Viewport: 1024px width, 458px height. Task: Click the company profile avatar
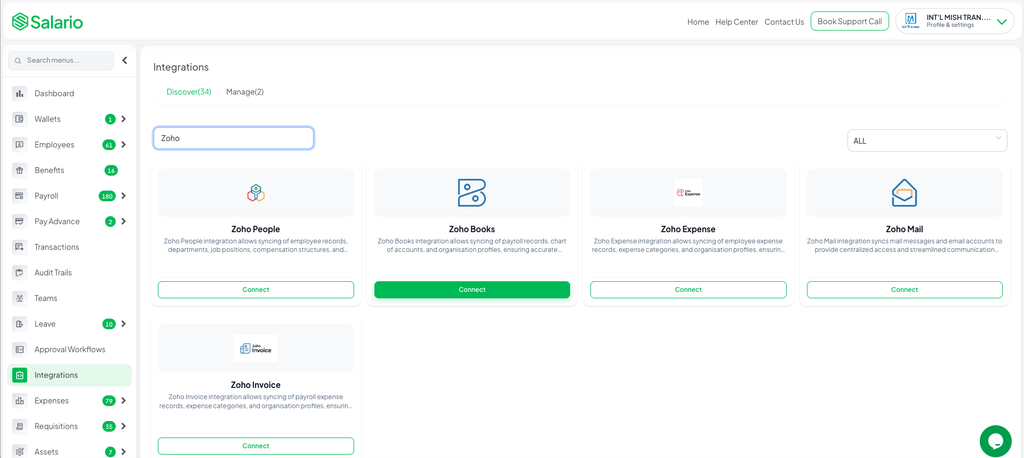pos(910,22)
